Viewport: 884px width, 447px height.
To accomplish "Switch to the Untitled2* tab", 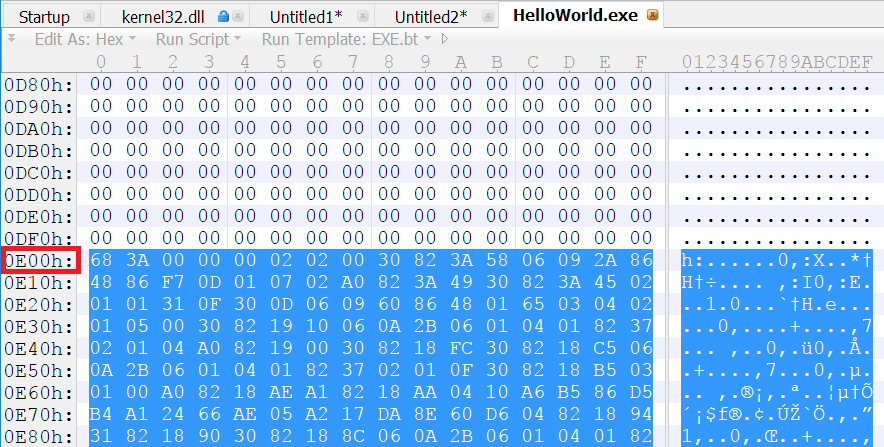I will [431, 17].
